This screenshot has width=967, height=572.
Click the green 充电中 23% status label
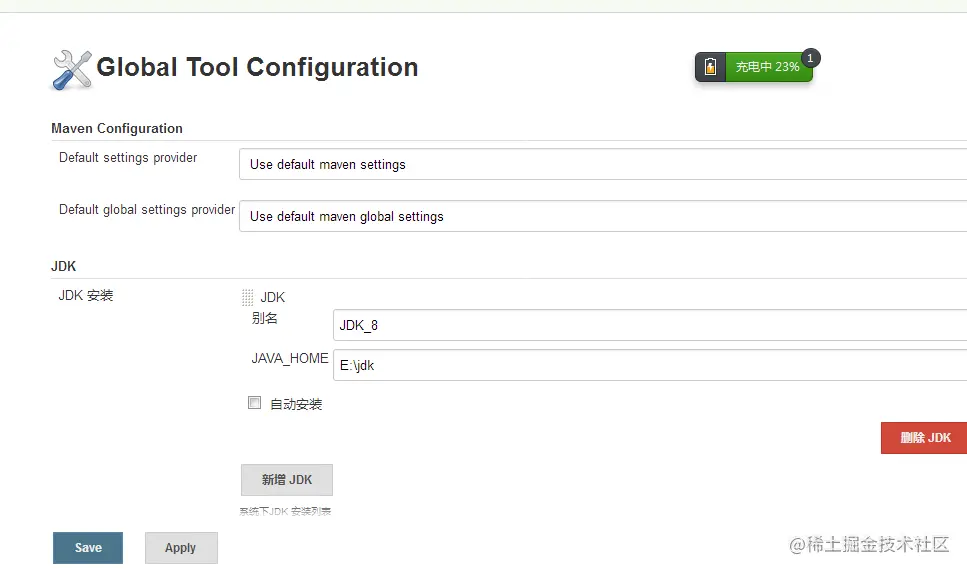click(768, 67)
